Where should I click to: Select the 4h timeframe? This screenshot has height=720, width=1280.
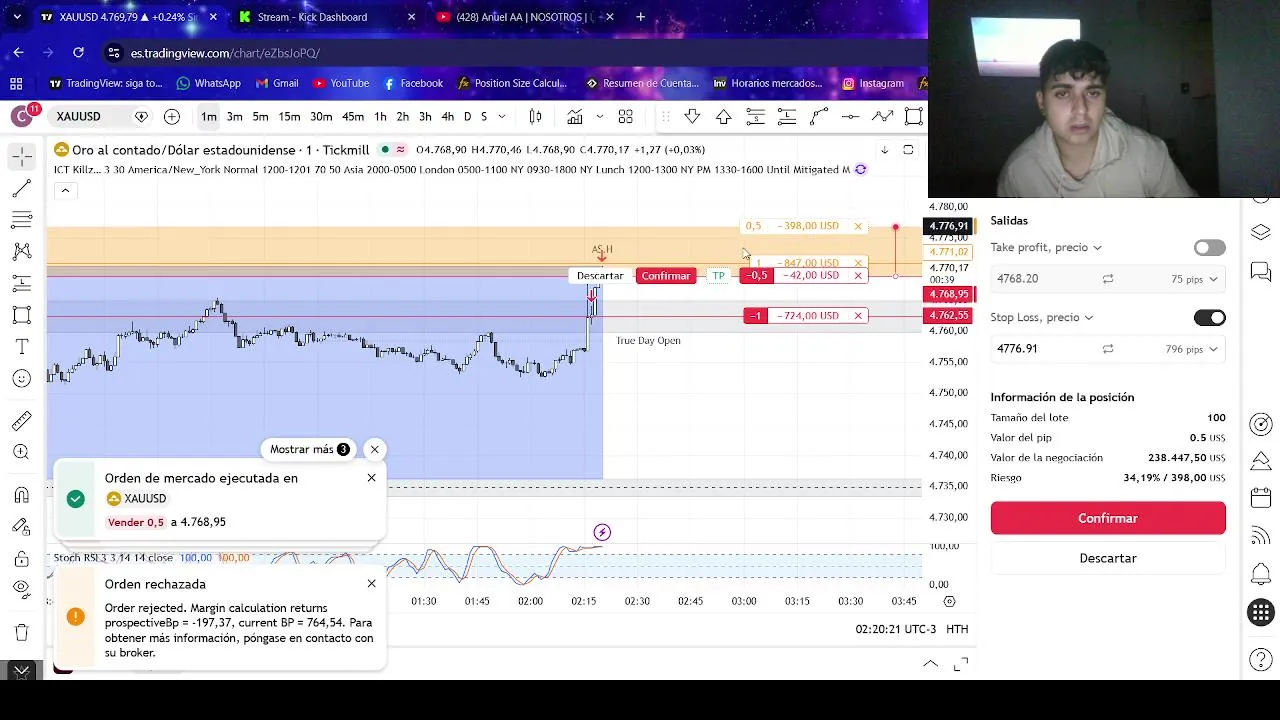tap(447, 117)
